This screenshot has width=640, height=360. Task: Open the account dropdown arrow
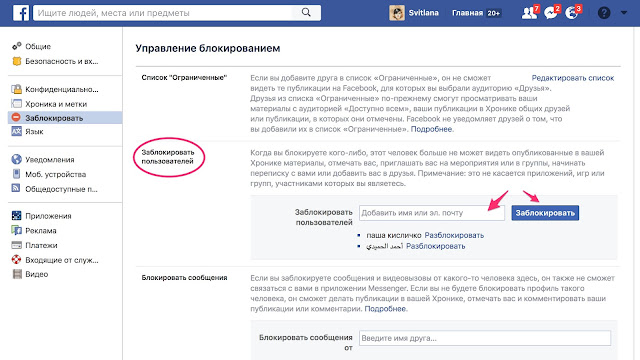(624, 13)
